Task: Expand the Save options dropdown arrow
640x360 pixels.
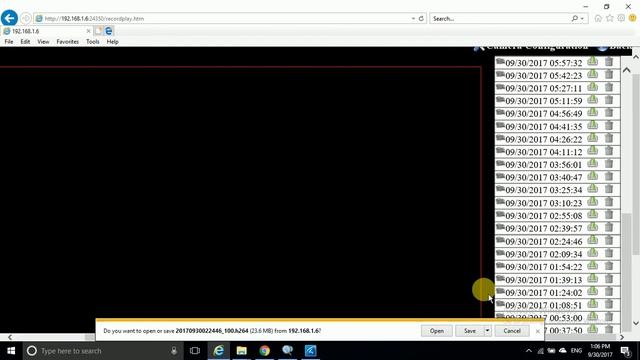Action: point(487,331)
